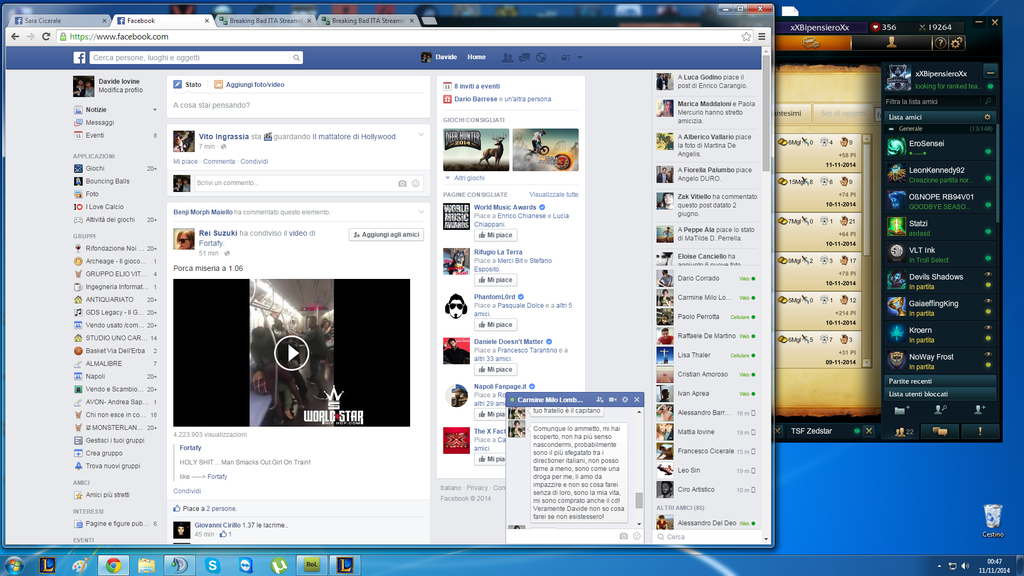Open the Facebook logo home icon
This screenshot has width=1024, height=576.
point(79,57)
